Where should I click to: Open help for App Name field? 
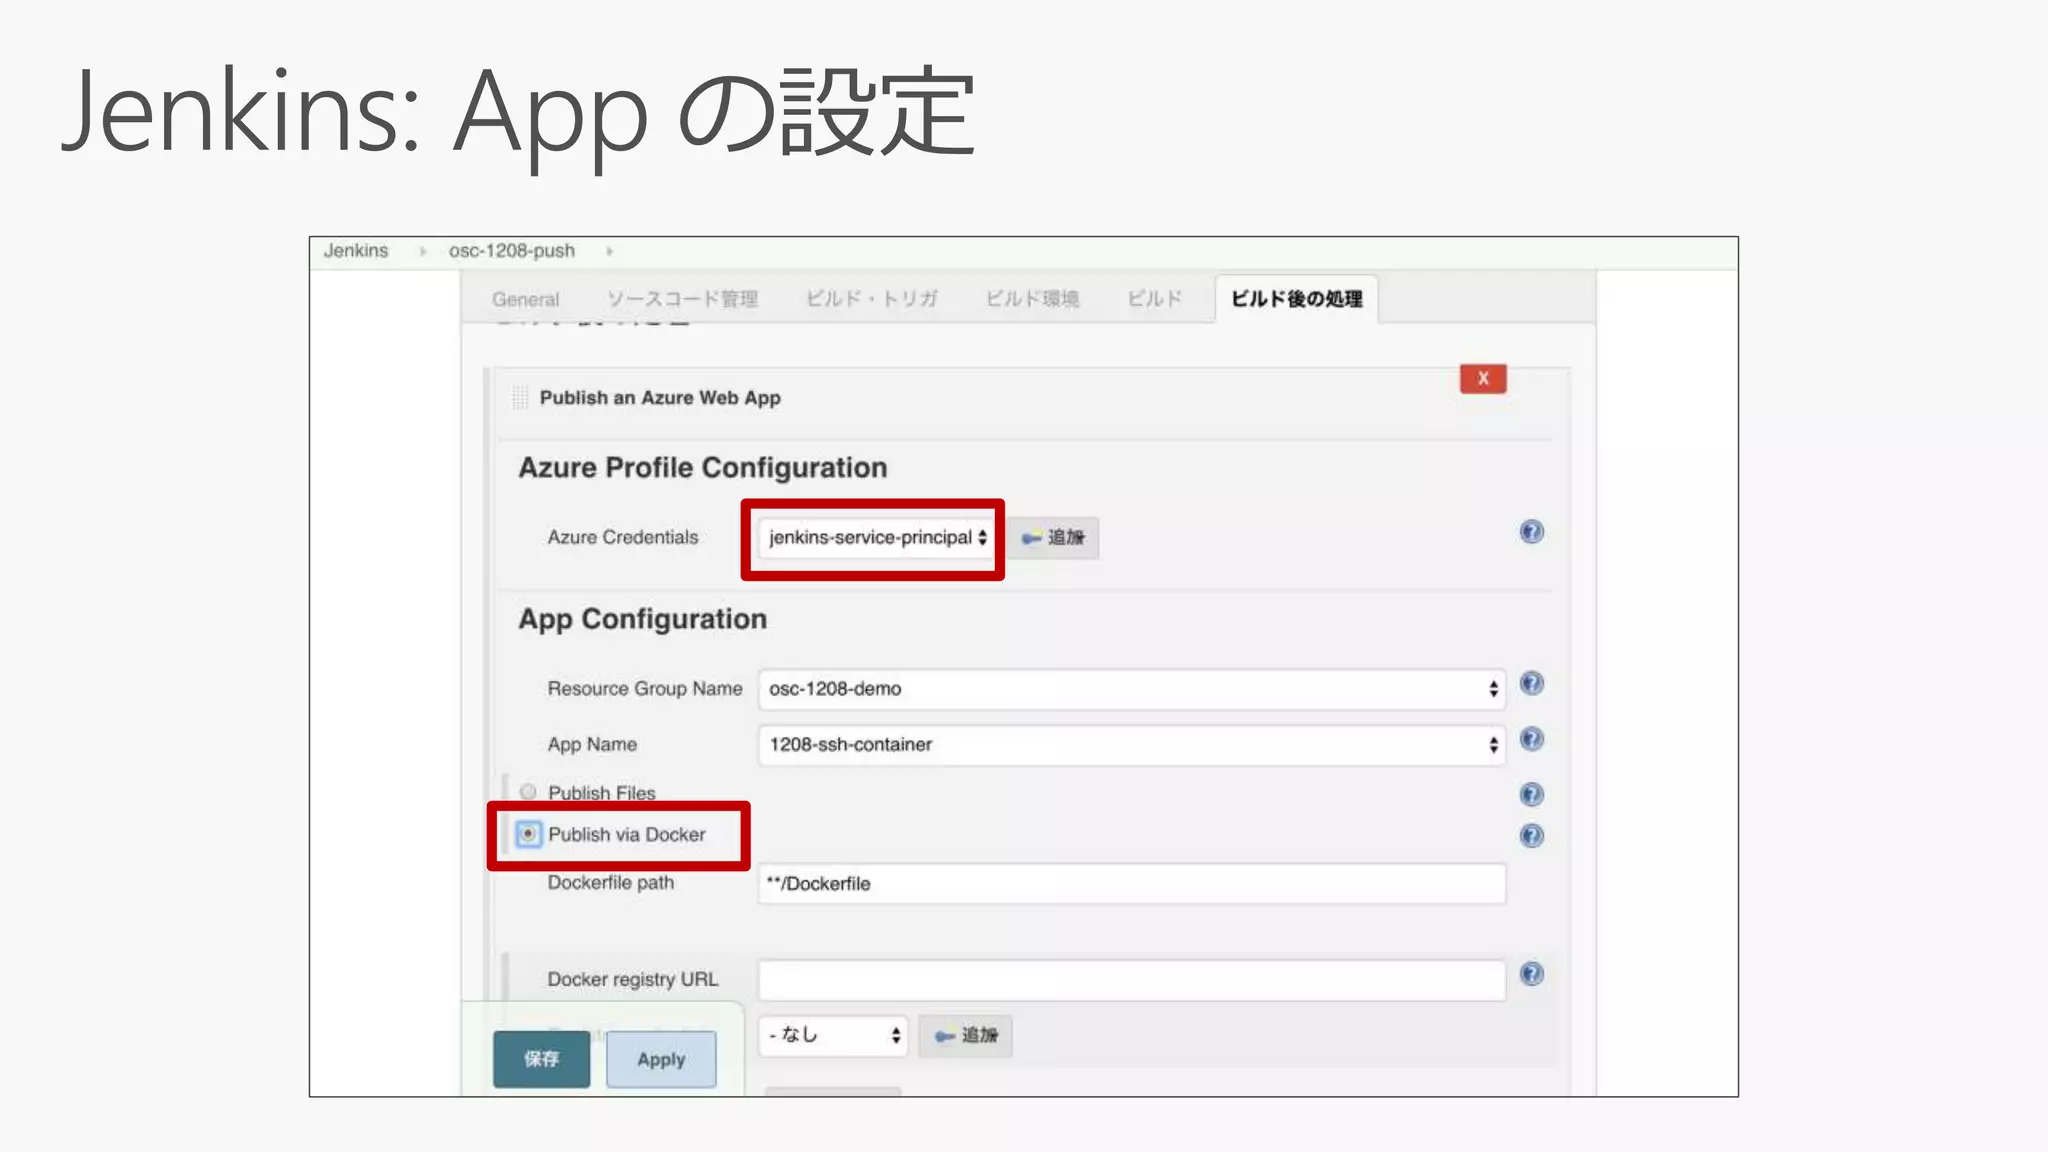click(1531, 740)
